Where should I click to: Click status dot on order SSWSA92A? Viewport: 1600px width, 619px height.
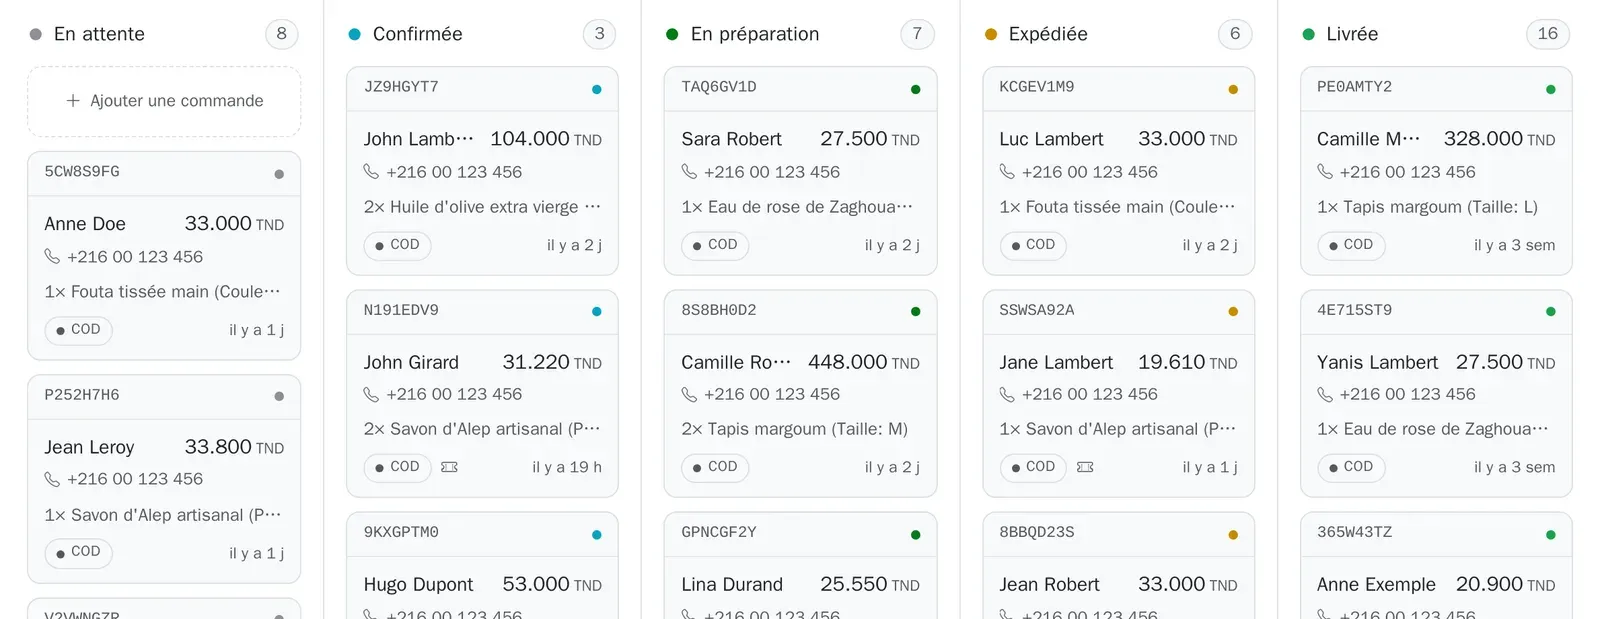[x=1233, y=312]
